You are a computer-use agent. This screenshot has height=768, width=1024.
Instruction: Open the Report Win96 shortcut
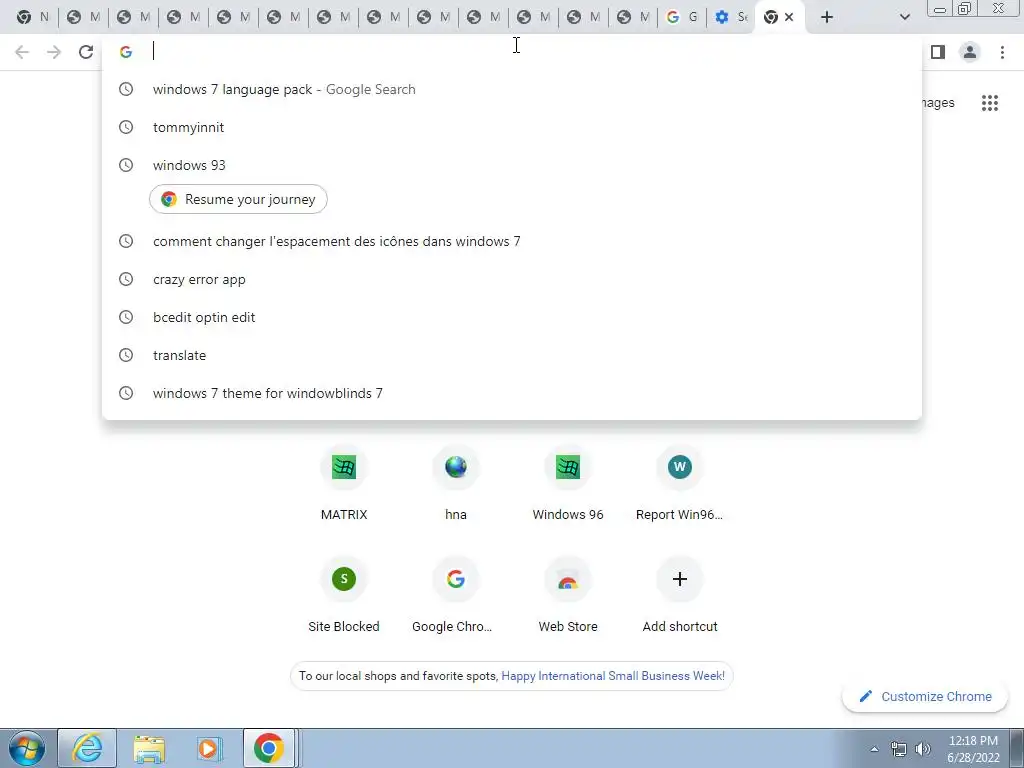coord(680,483)
